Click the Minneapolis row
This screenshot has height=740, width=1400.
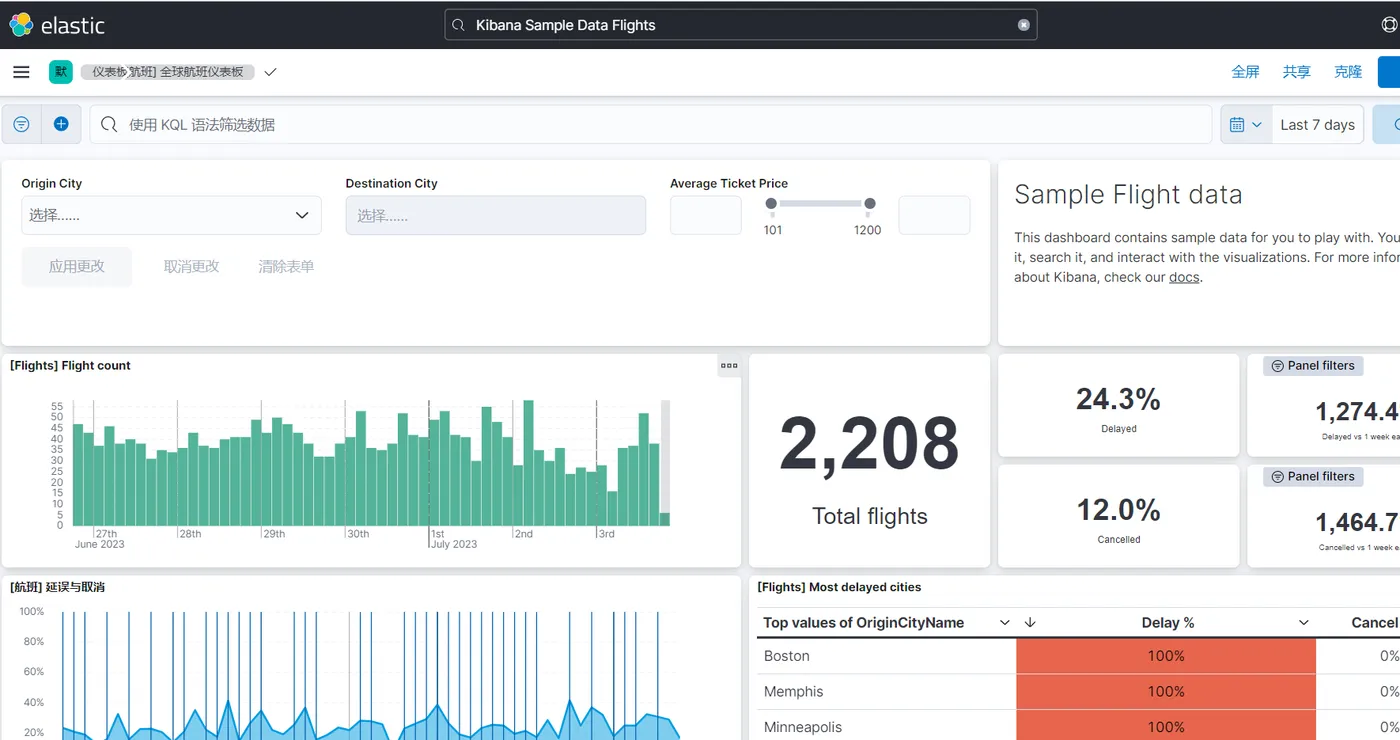[1078, 727]
